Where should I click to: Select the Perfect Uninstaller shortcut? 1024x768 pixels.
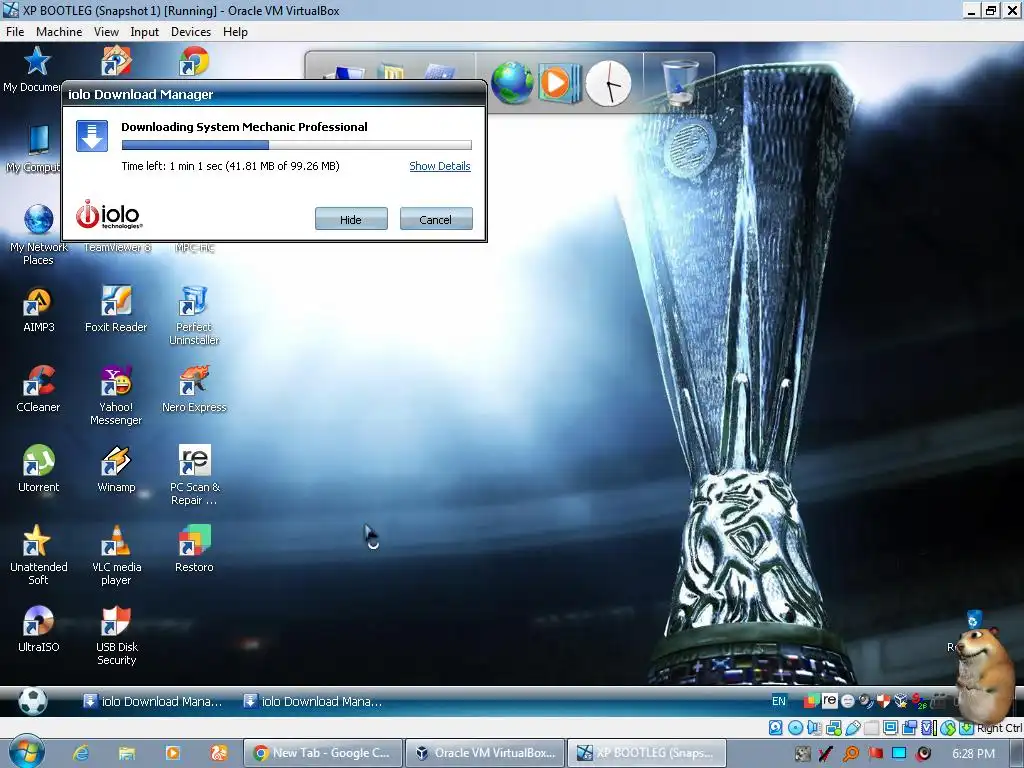(194, 301)
